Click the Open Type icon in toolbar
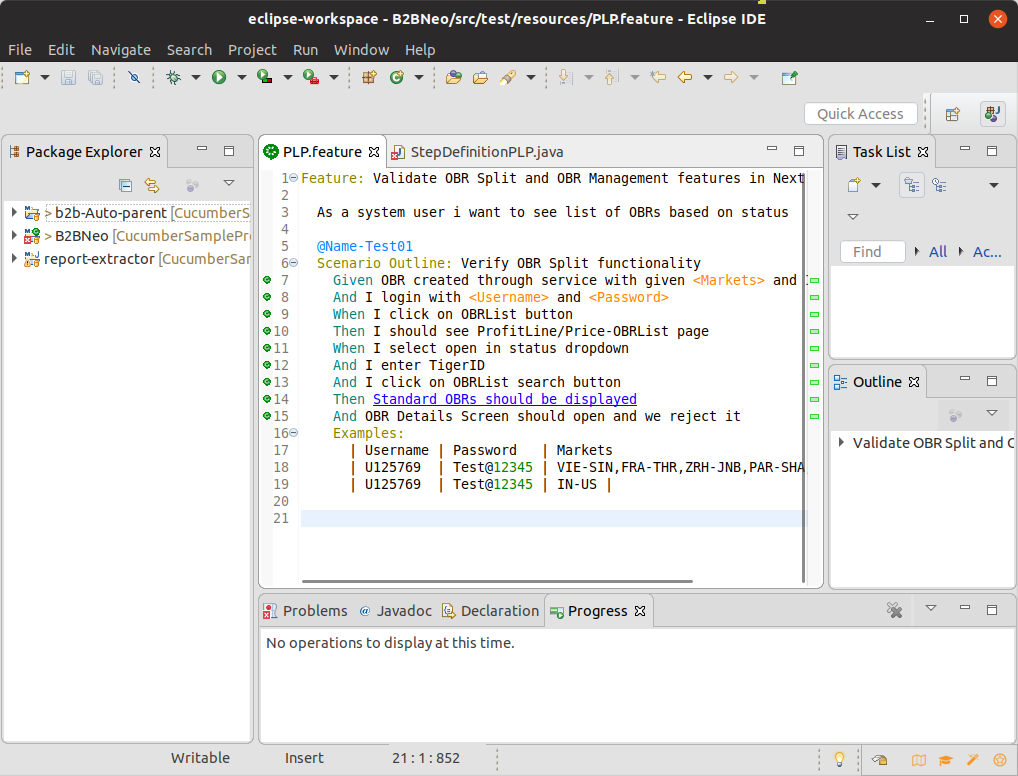 point(453,77)
